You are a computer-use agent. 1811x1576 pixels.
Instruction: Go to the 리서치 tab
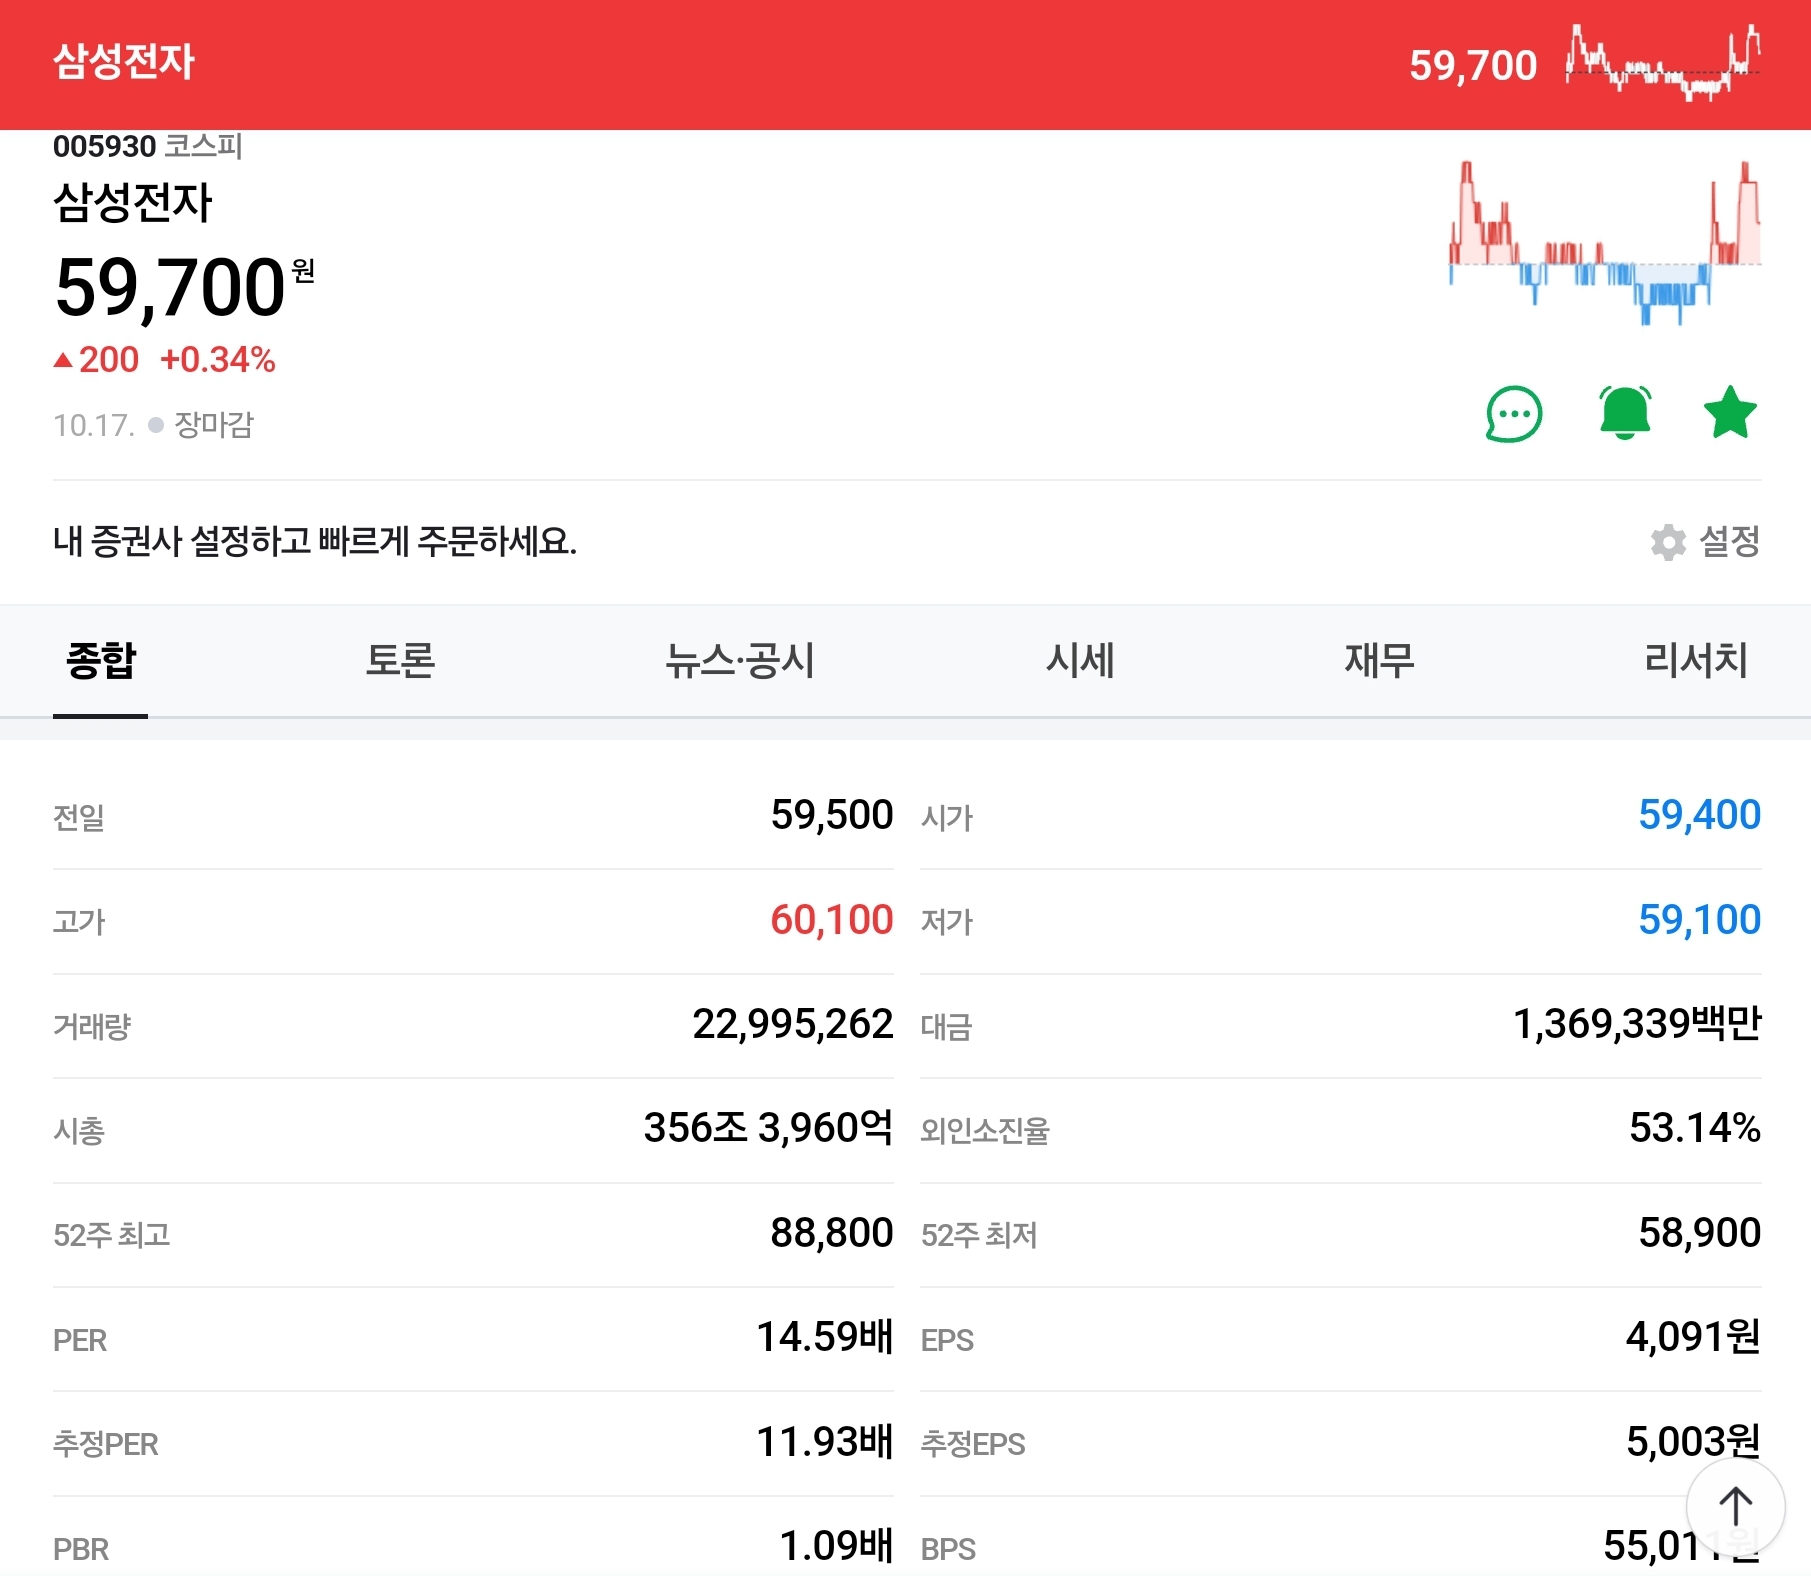[1696, 661]
